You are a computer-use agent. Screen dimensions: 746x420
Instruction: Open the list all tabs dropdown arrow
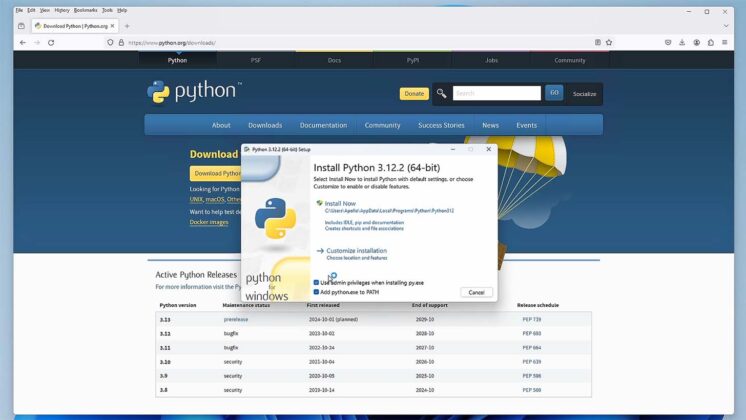click(726, 26)
